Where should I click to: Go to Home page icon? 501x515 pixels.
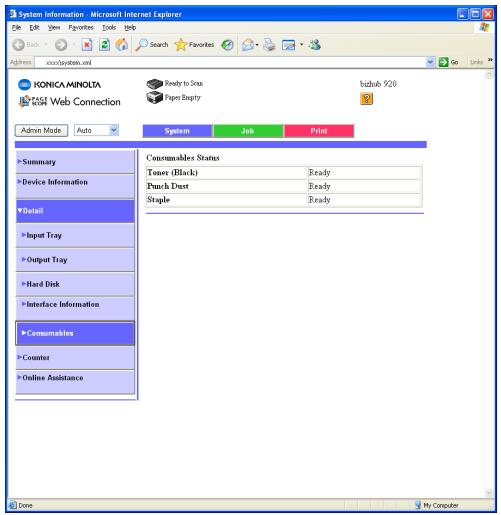[122, 45]
